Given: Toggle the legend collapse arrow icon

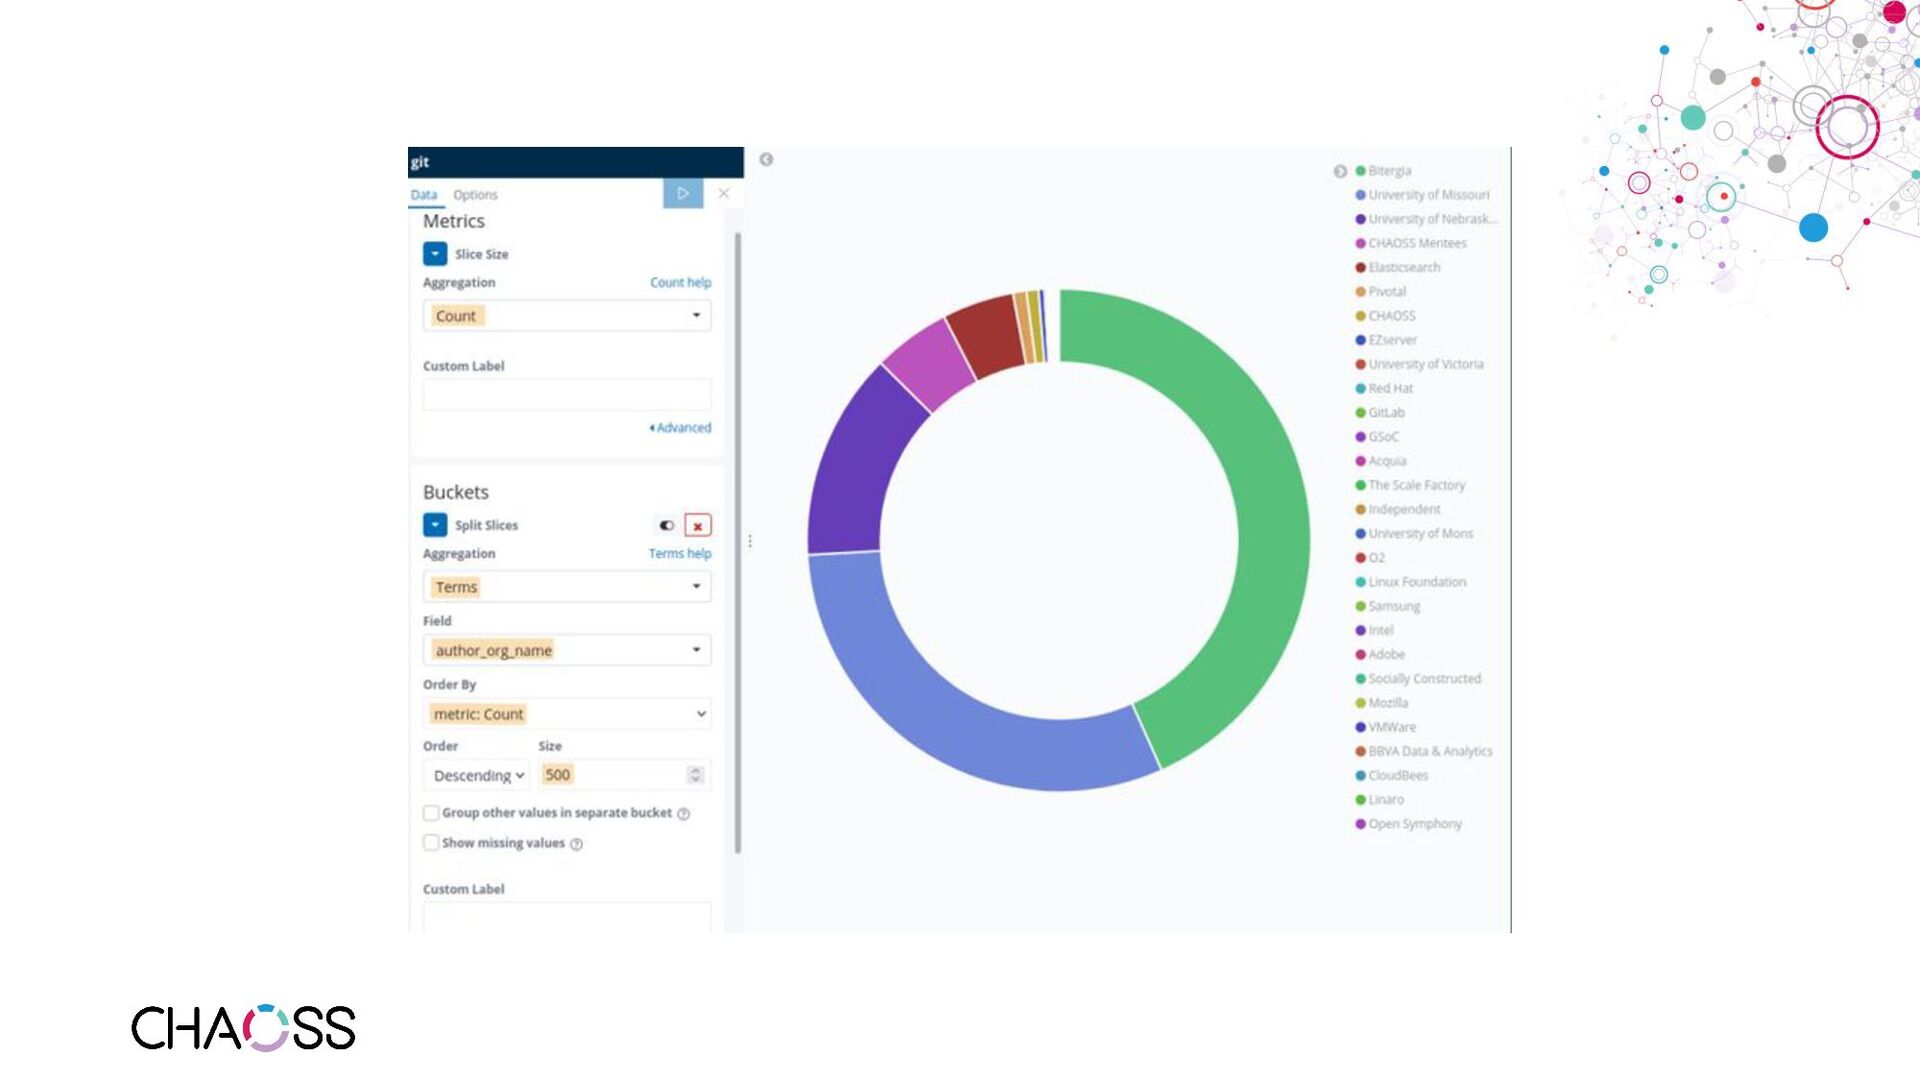Looking at the screenshot, I should pyautogui.click(x=1340, y=172).
